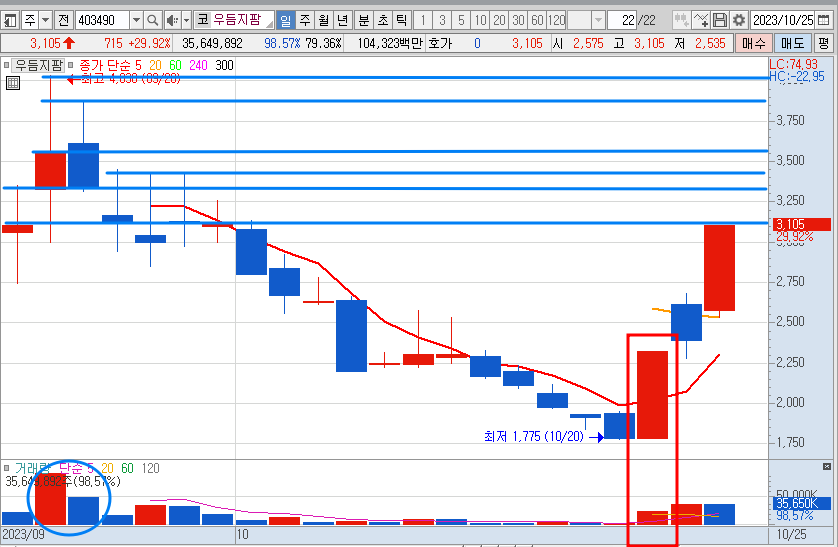
Task: Click the 403490 stock code field
Action: coord(103,20)
